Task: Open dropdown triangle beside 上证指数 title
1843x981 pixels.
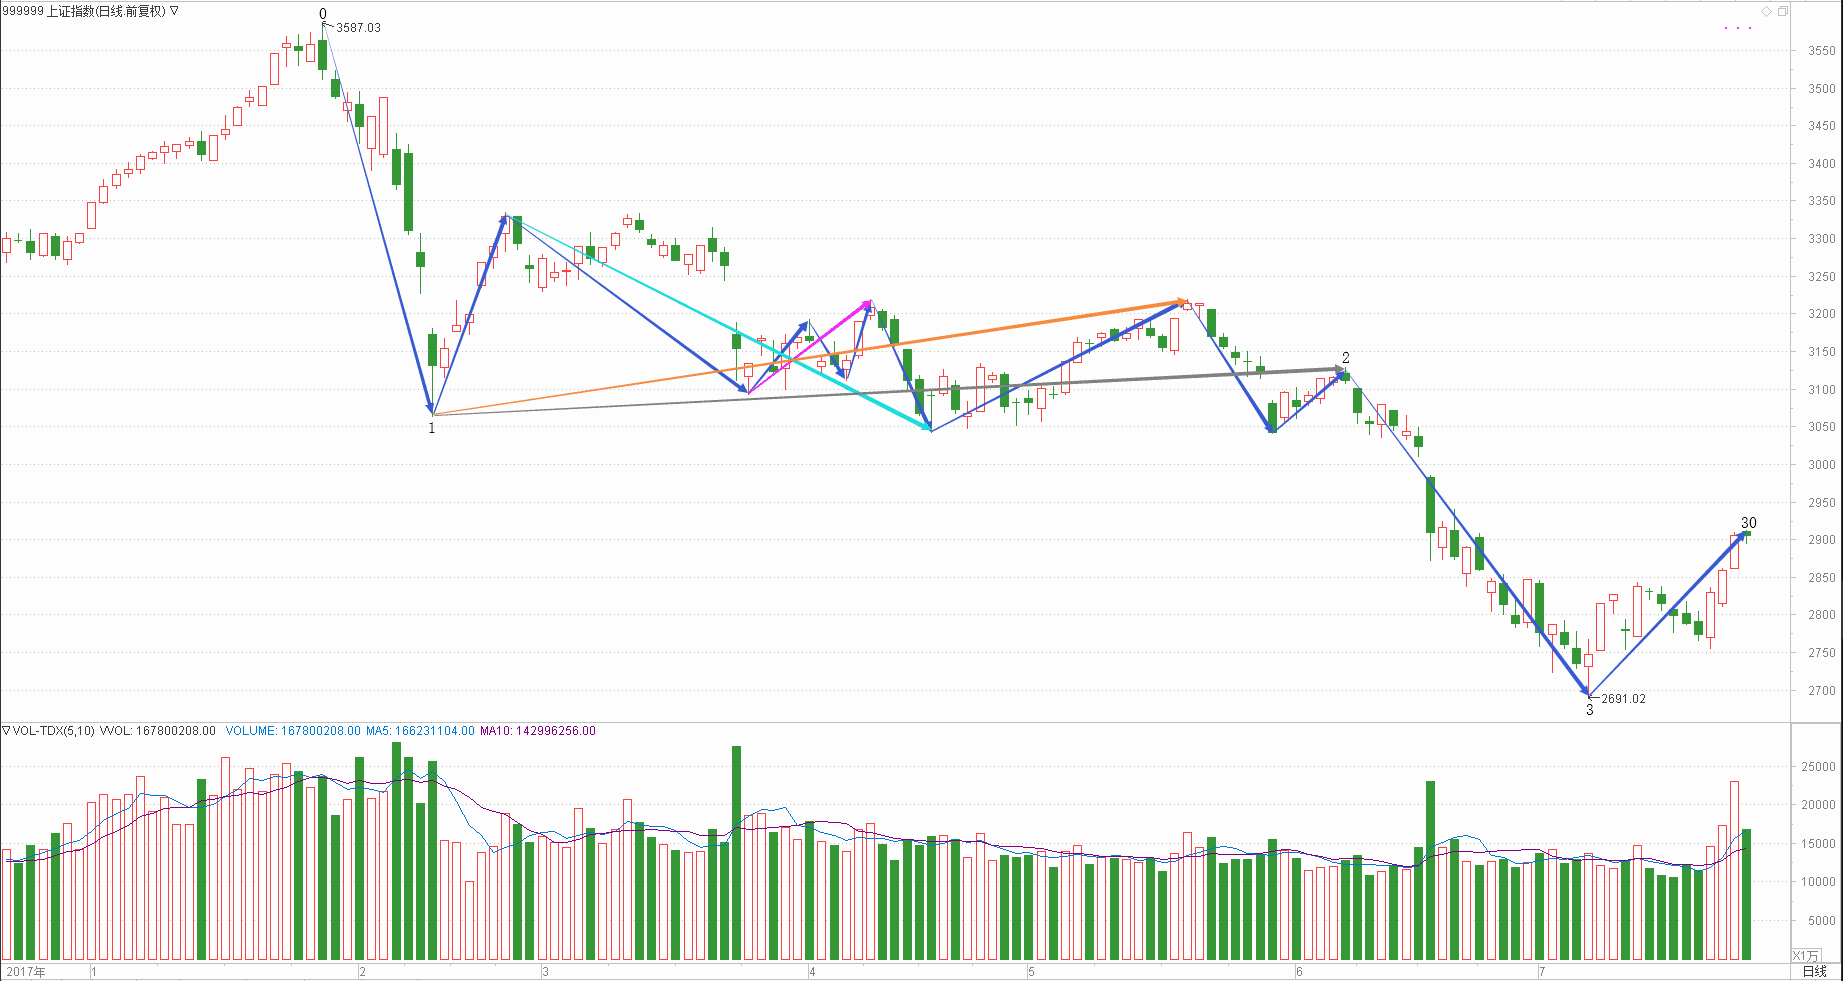Action: (x=174, y=11)
